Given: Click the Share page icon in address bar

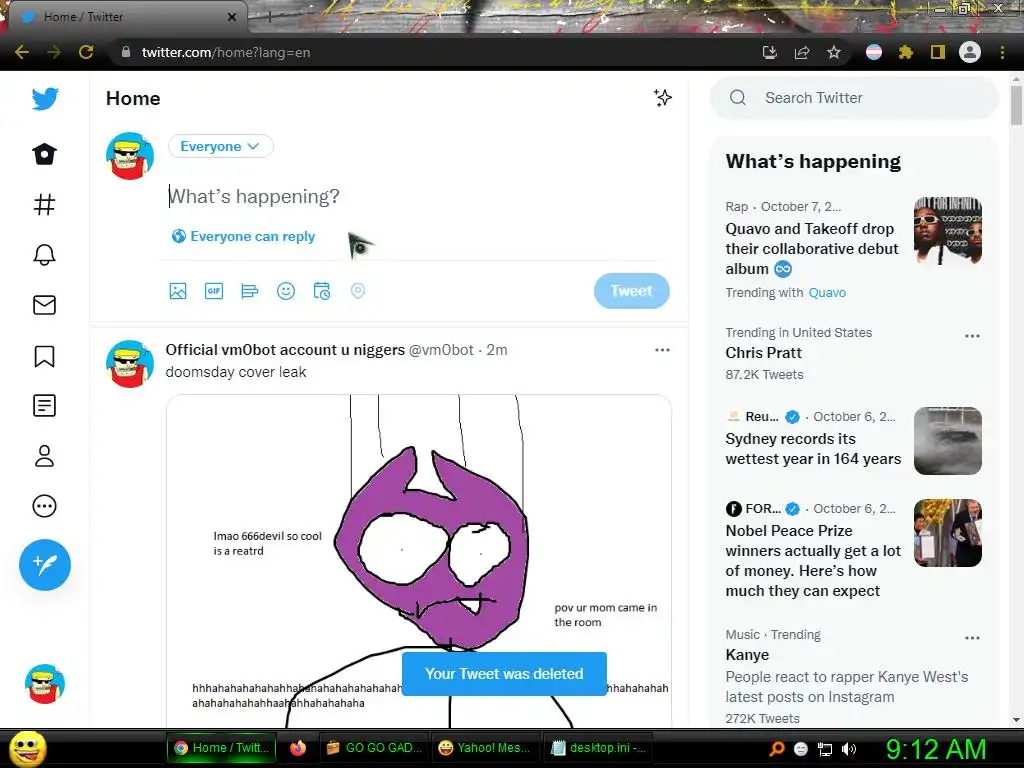Looking at the screenshot, I should [x=802, y=52].
